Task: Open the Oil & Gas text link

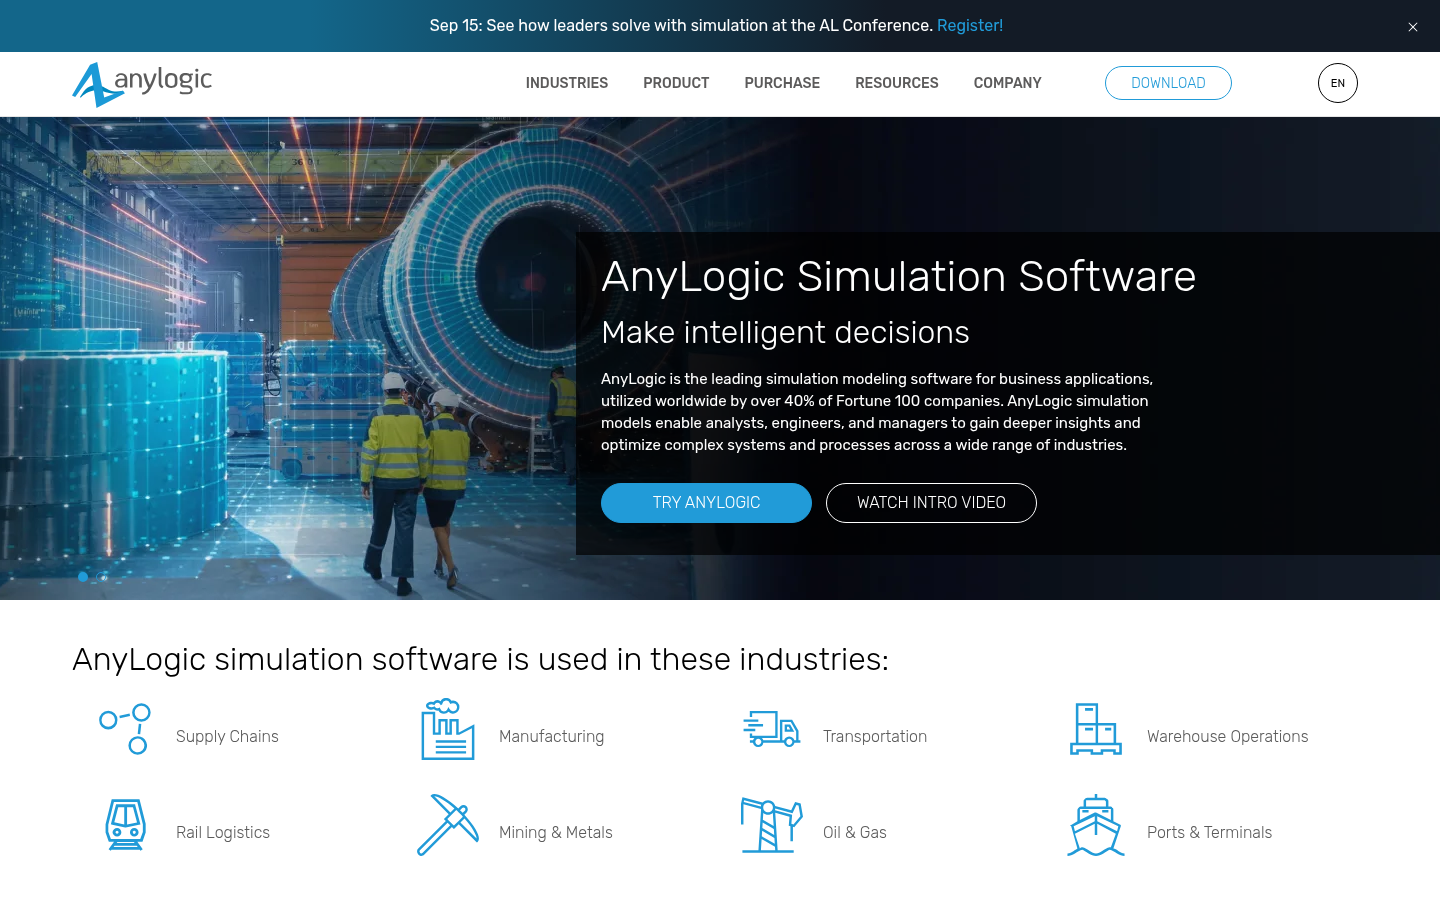Action: click(855, 832)
